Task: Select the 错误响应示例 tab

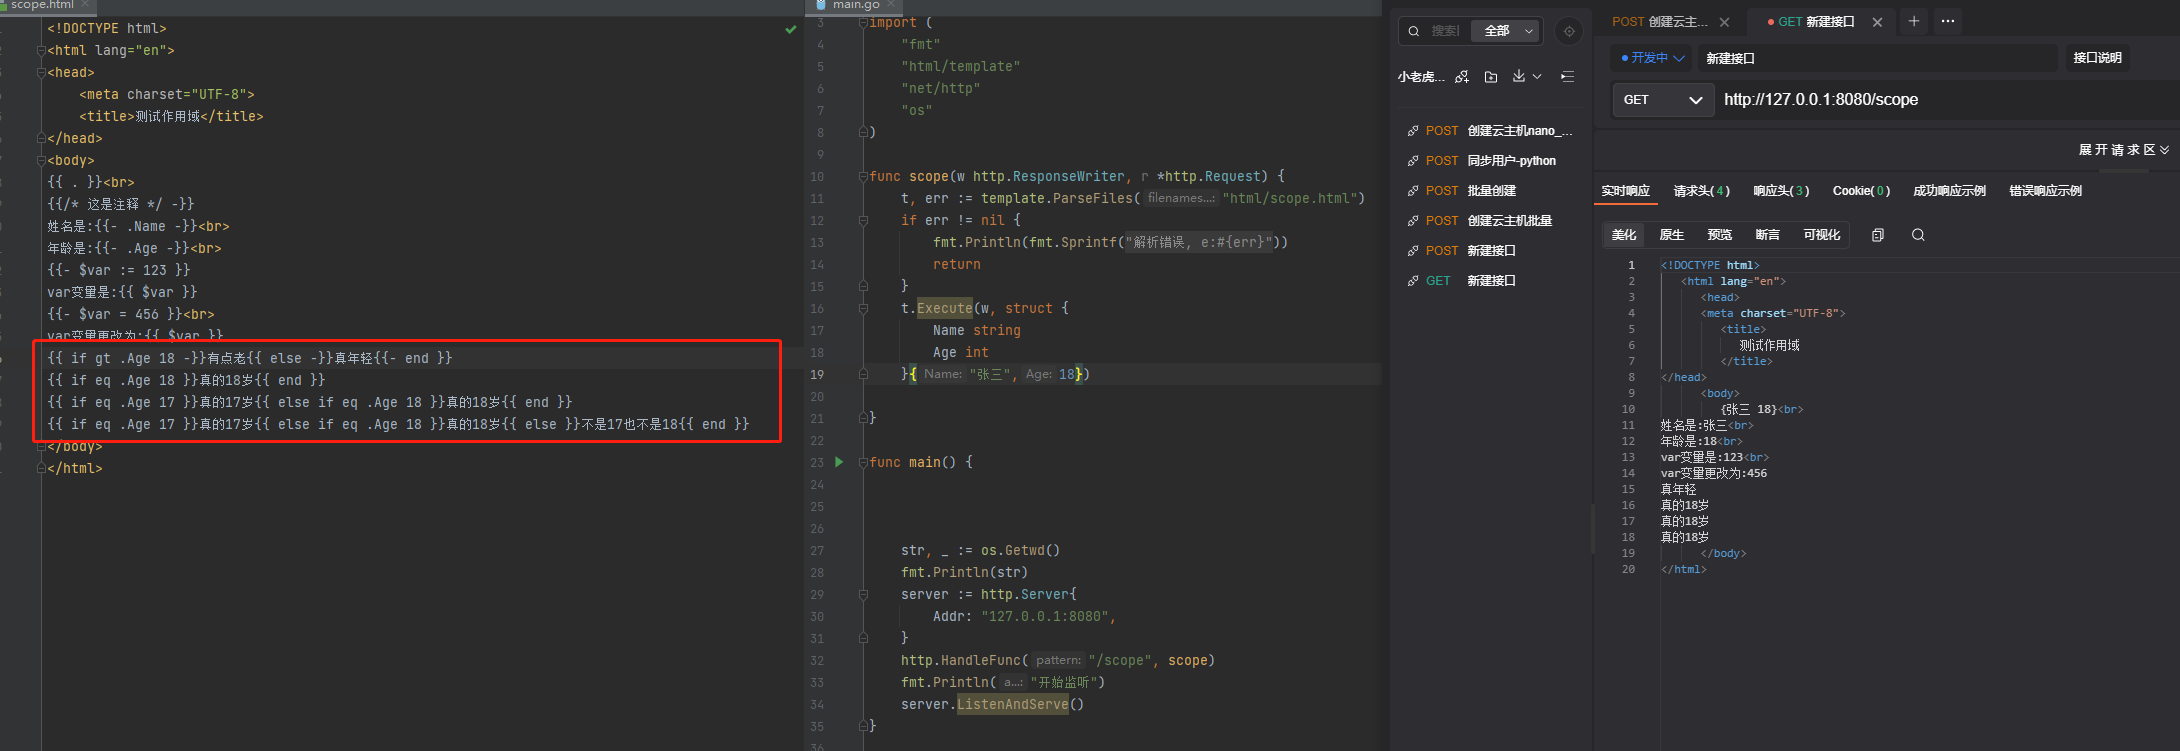Action: [x=2045, y=191]
